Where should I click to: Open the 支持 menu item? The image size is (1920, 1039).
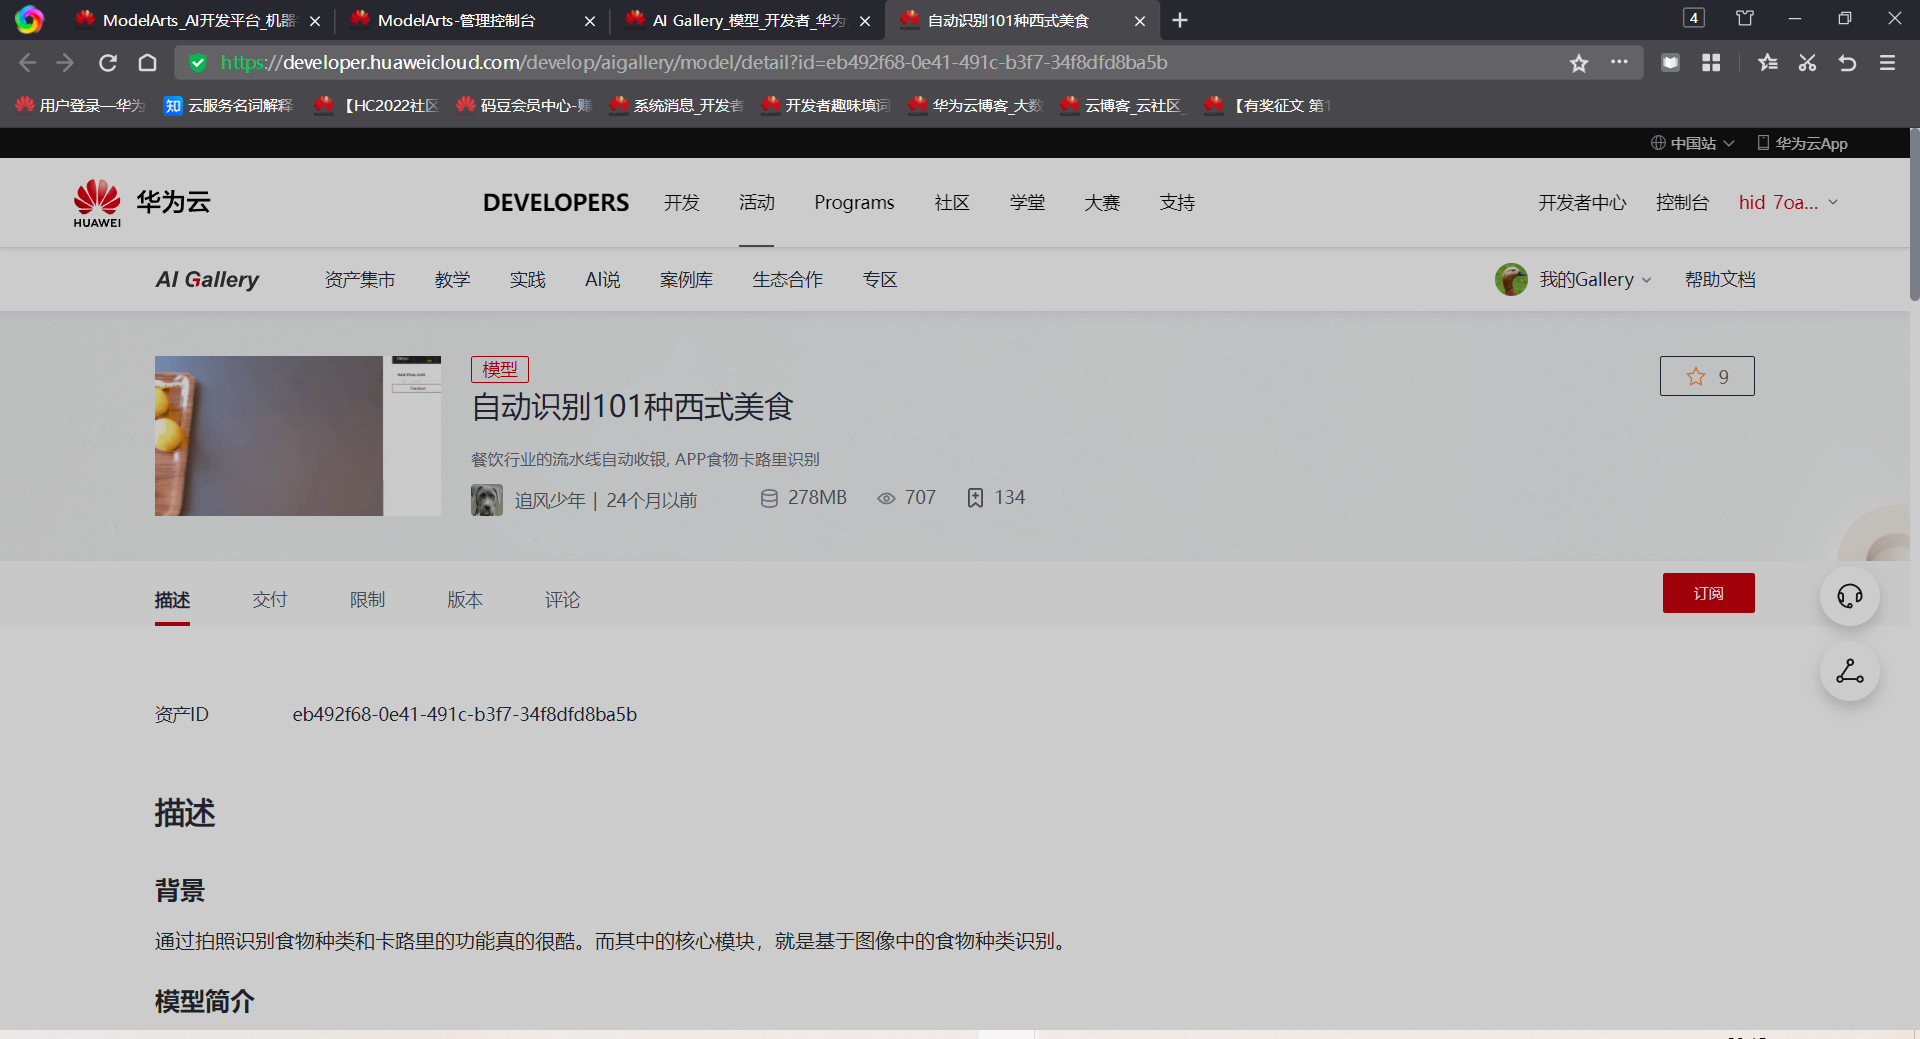click(1177, 203)
